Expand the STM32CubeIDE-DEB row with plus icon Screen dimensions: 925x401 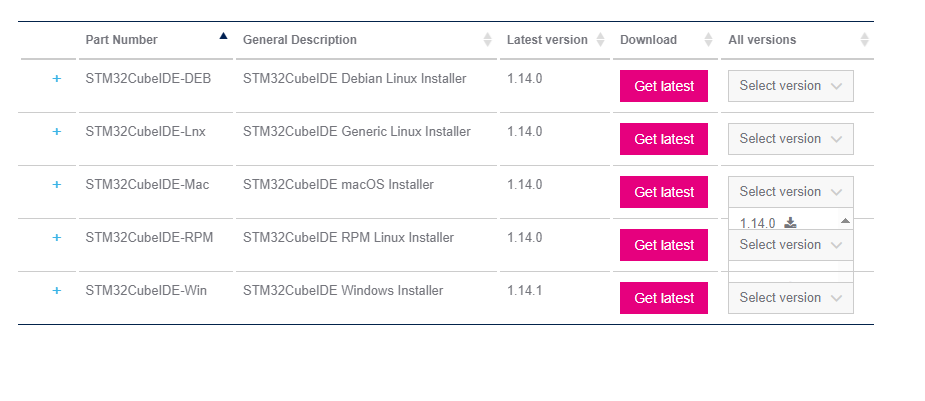pyautogui.click(x=56, y=78)
